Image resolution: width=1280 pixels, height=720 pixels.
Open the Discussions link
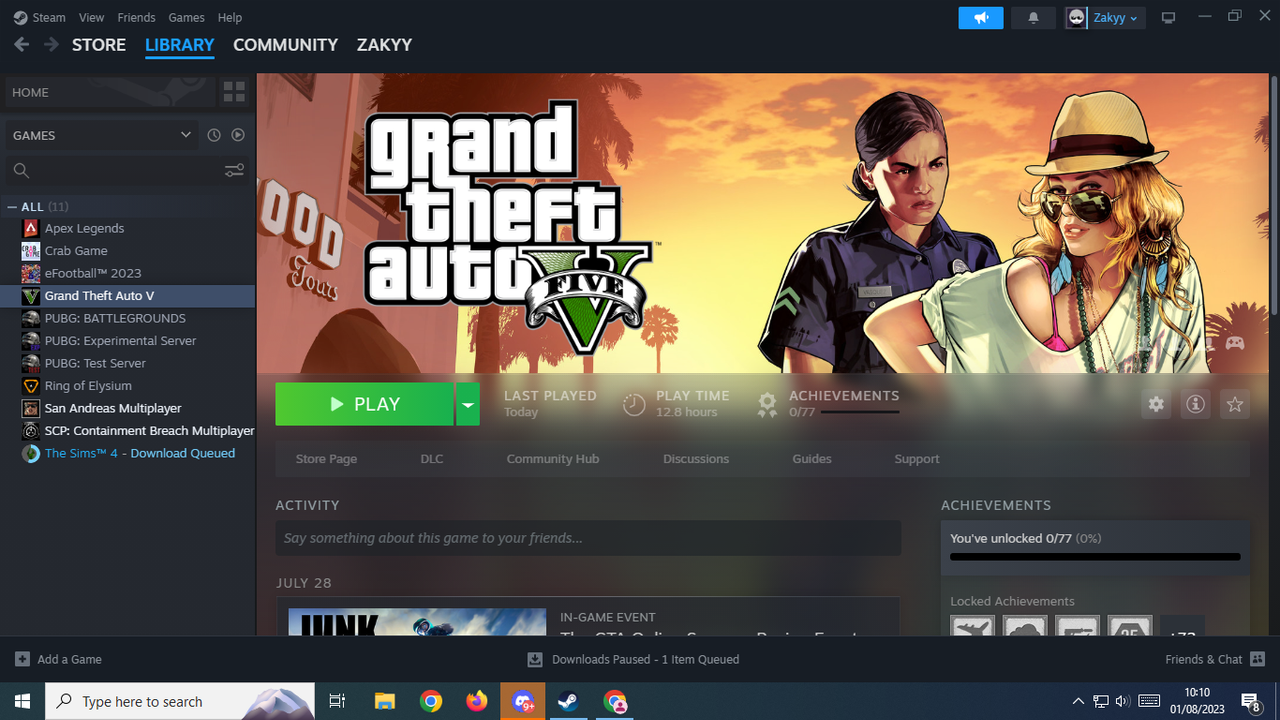pyautogui.click(x=696, y=459)
